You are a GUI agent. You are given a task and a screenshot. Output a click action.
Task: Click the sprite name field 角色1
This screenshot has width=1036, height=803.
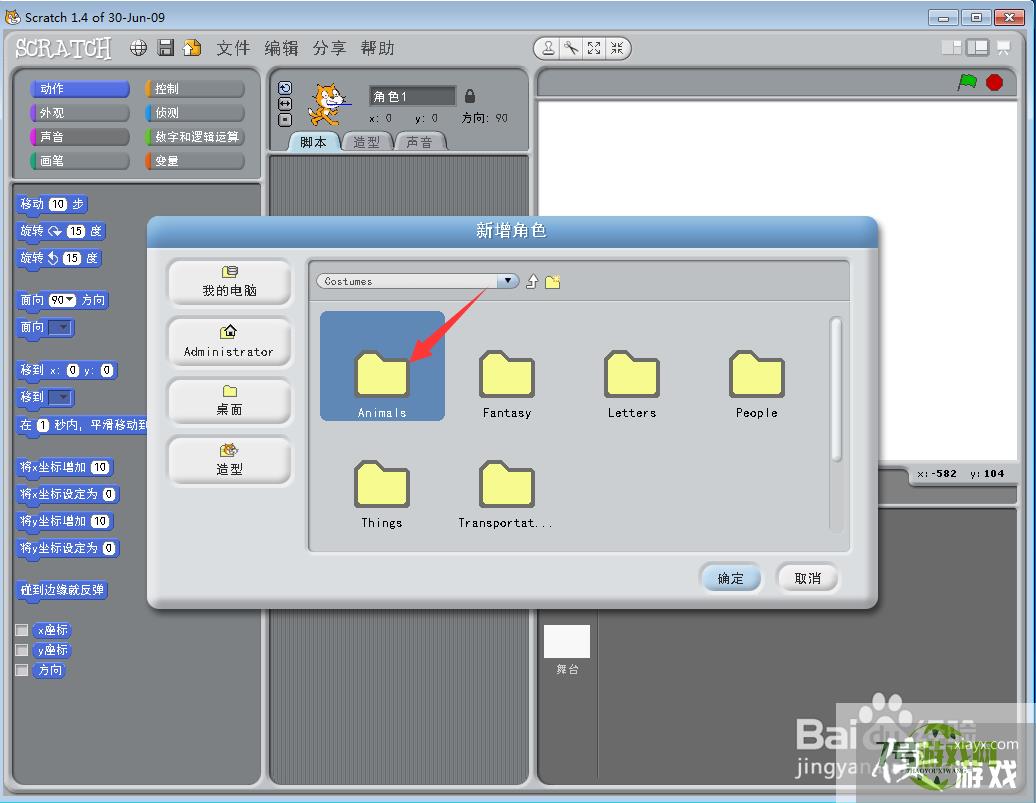point(412,96)
